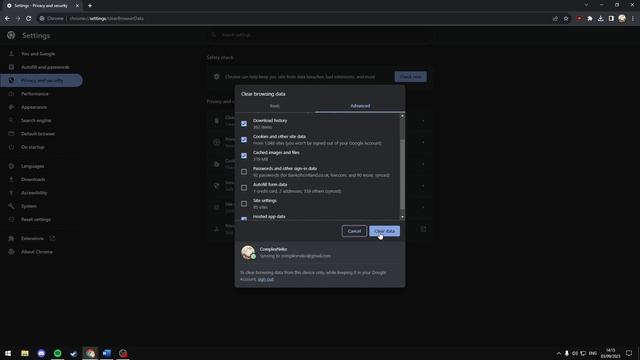Open the tab search chevron in title bar
This screenshot has width=640, height=360.
tap(586, 5)
